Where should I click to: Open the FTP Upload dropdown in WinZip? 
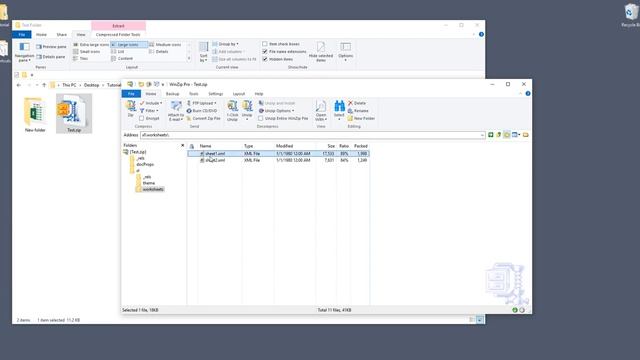pos(202,103)
